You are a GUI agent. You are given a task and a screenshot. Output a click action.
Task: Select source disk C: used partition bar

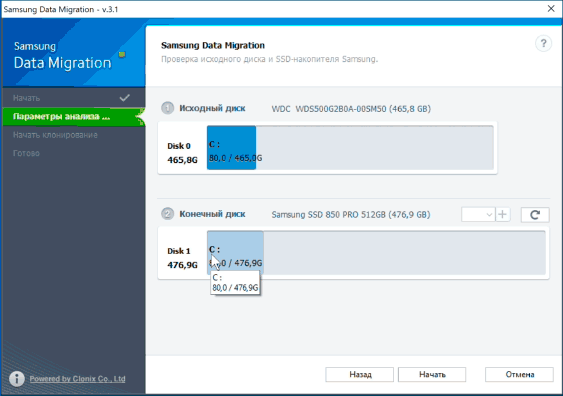click(x=232, y=148)
